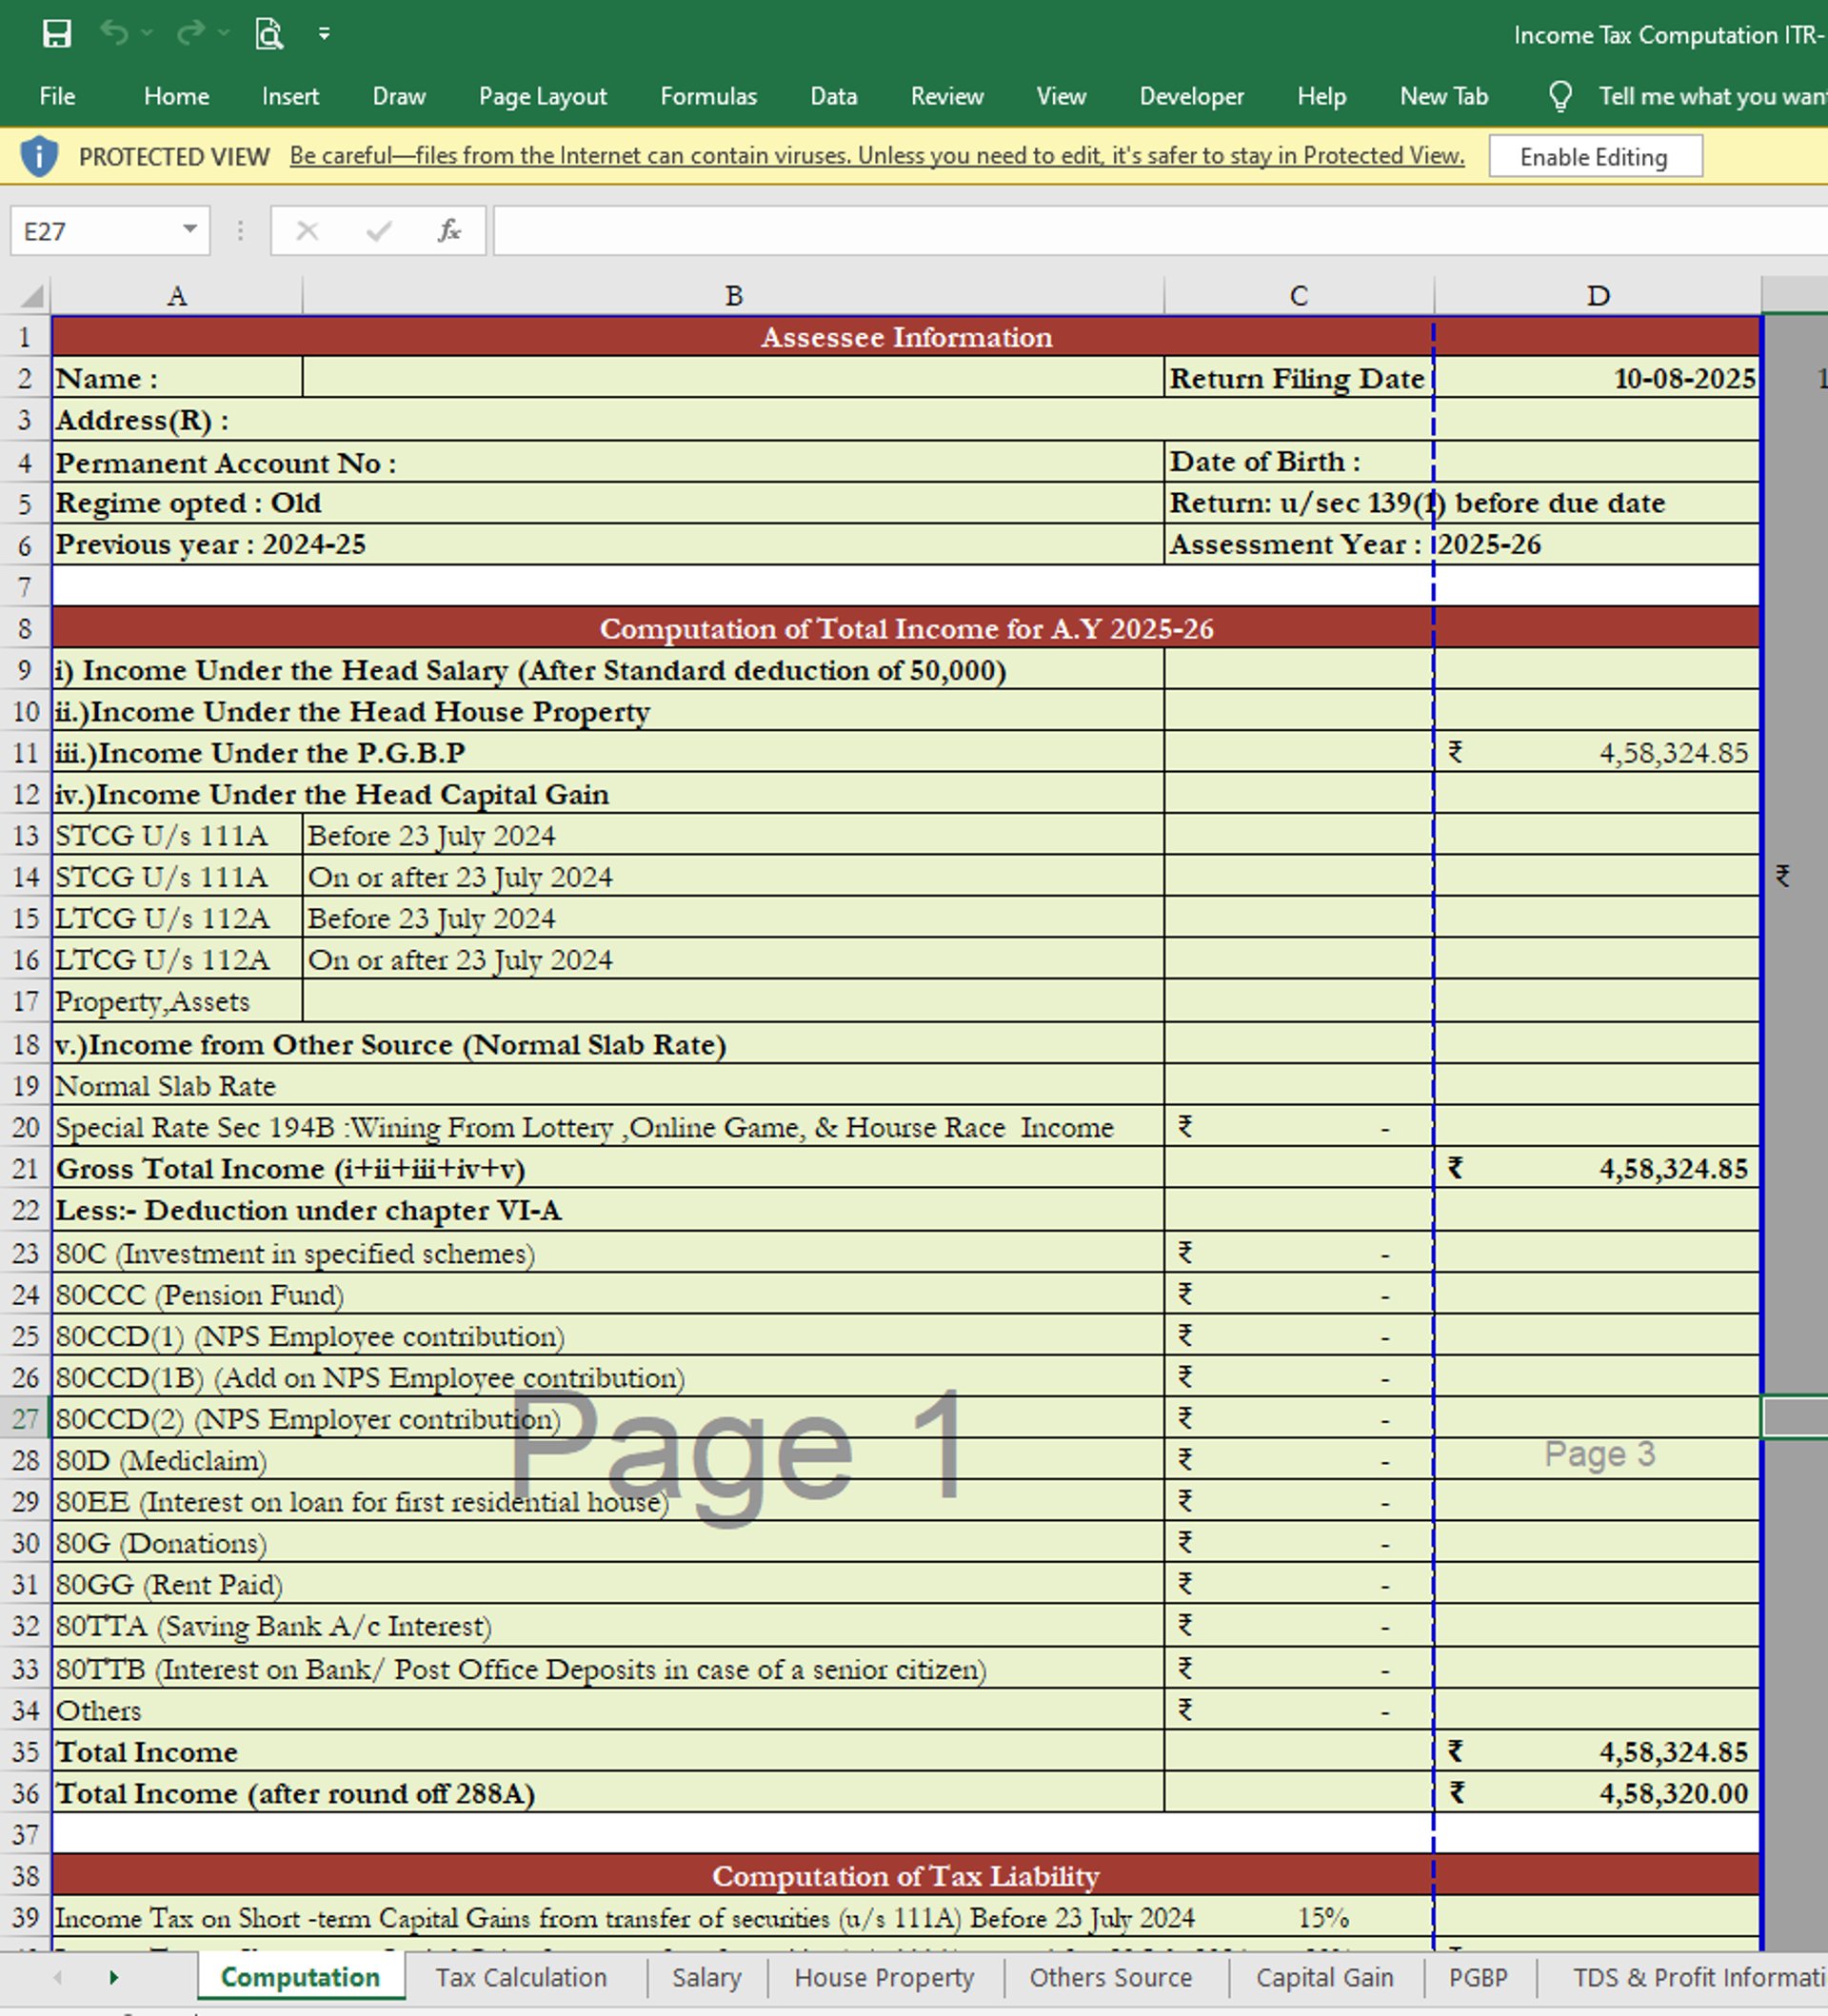This screenshot has height=2016, width=1828.
Task: Click the Save icon in Quick Access
Action: 56,34
